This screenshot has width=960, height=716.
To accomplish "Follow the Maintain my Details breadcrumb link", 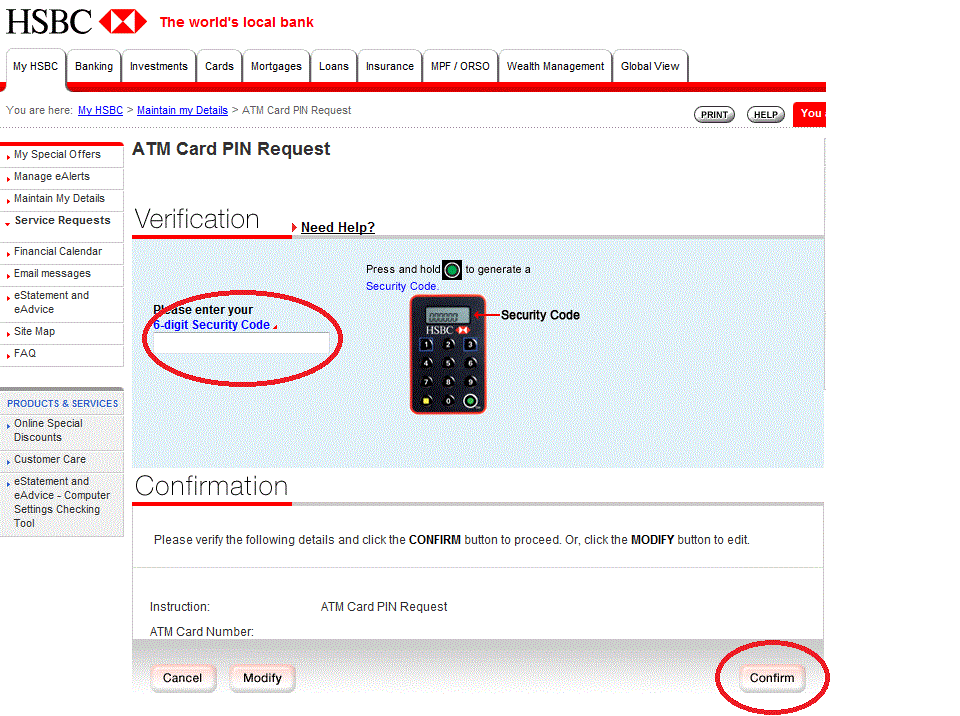I will pos(182,110).
